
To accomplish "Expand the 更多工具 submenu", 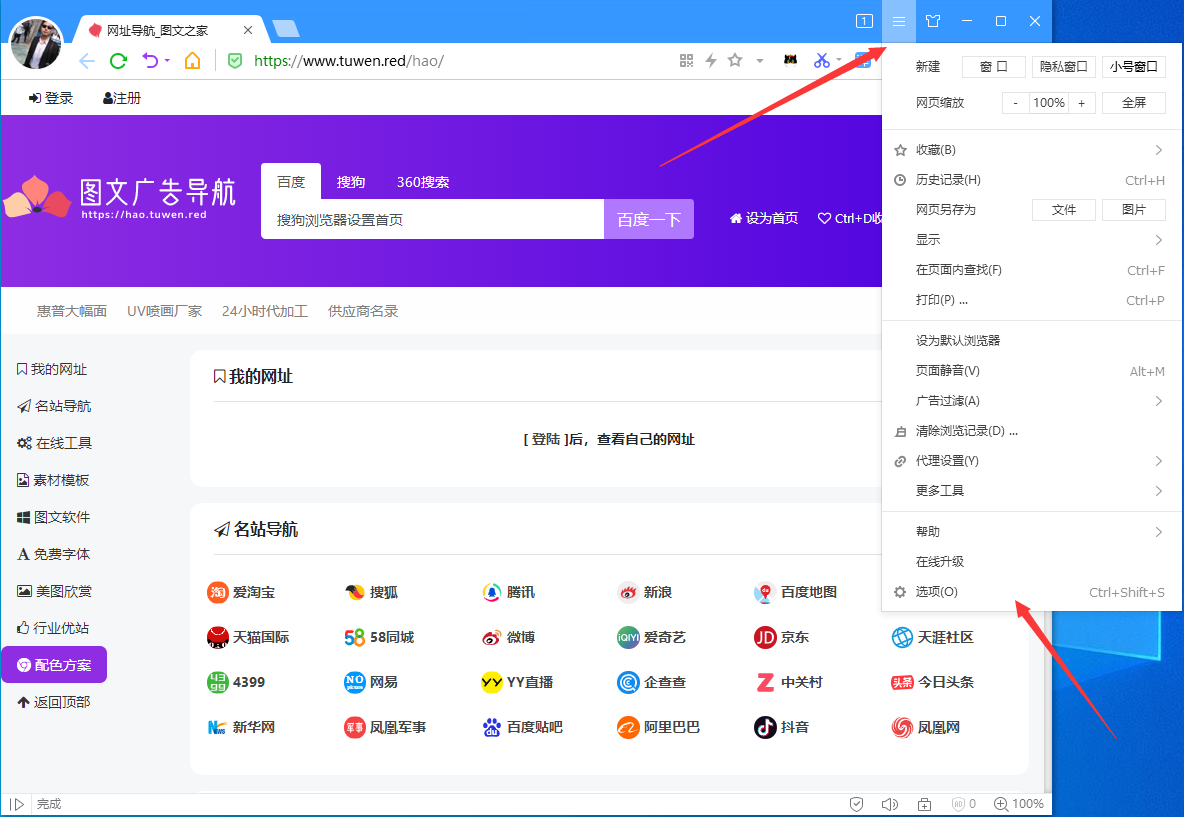I will pos(1031,491).
